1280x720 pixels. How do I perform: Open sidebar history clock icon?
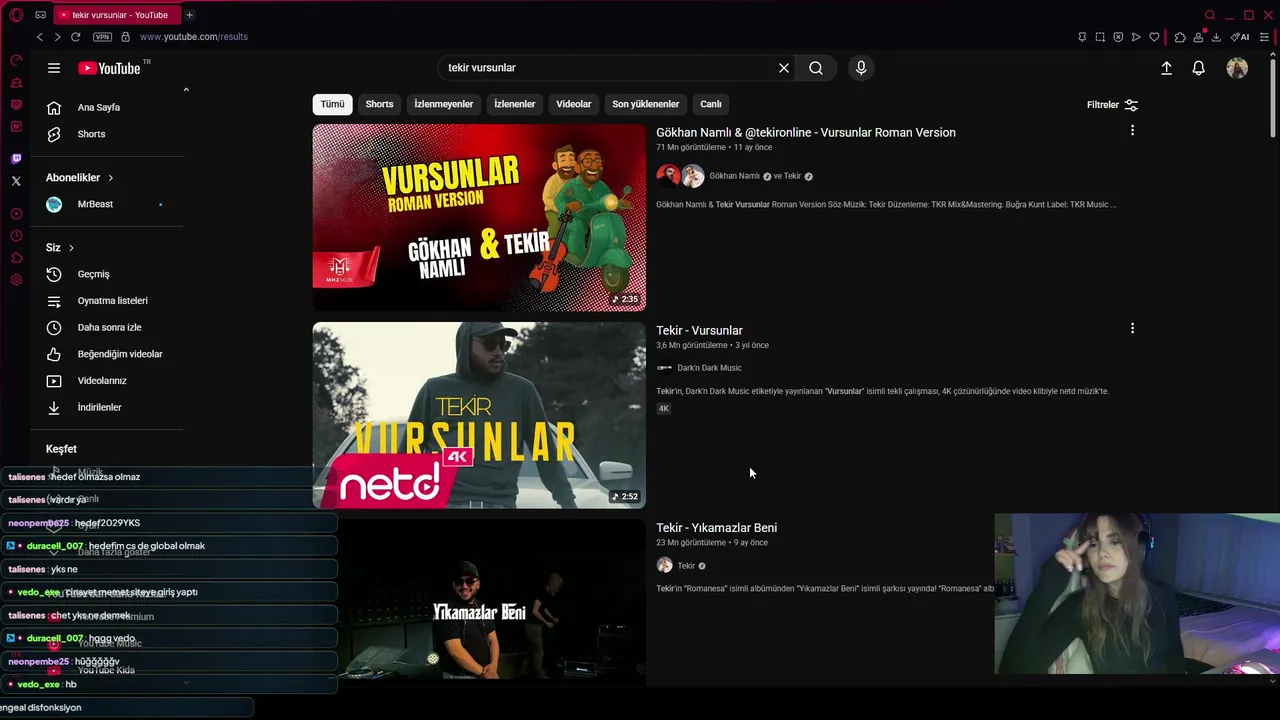16,236
